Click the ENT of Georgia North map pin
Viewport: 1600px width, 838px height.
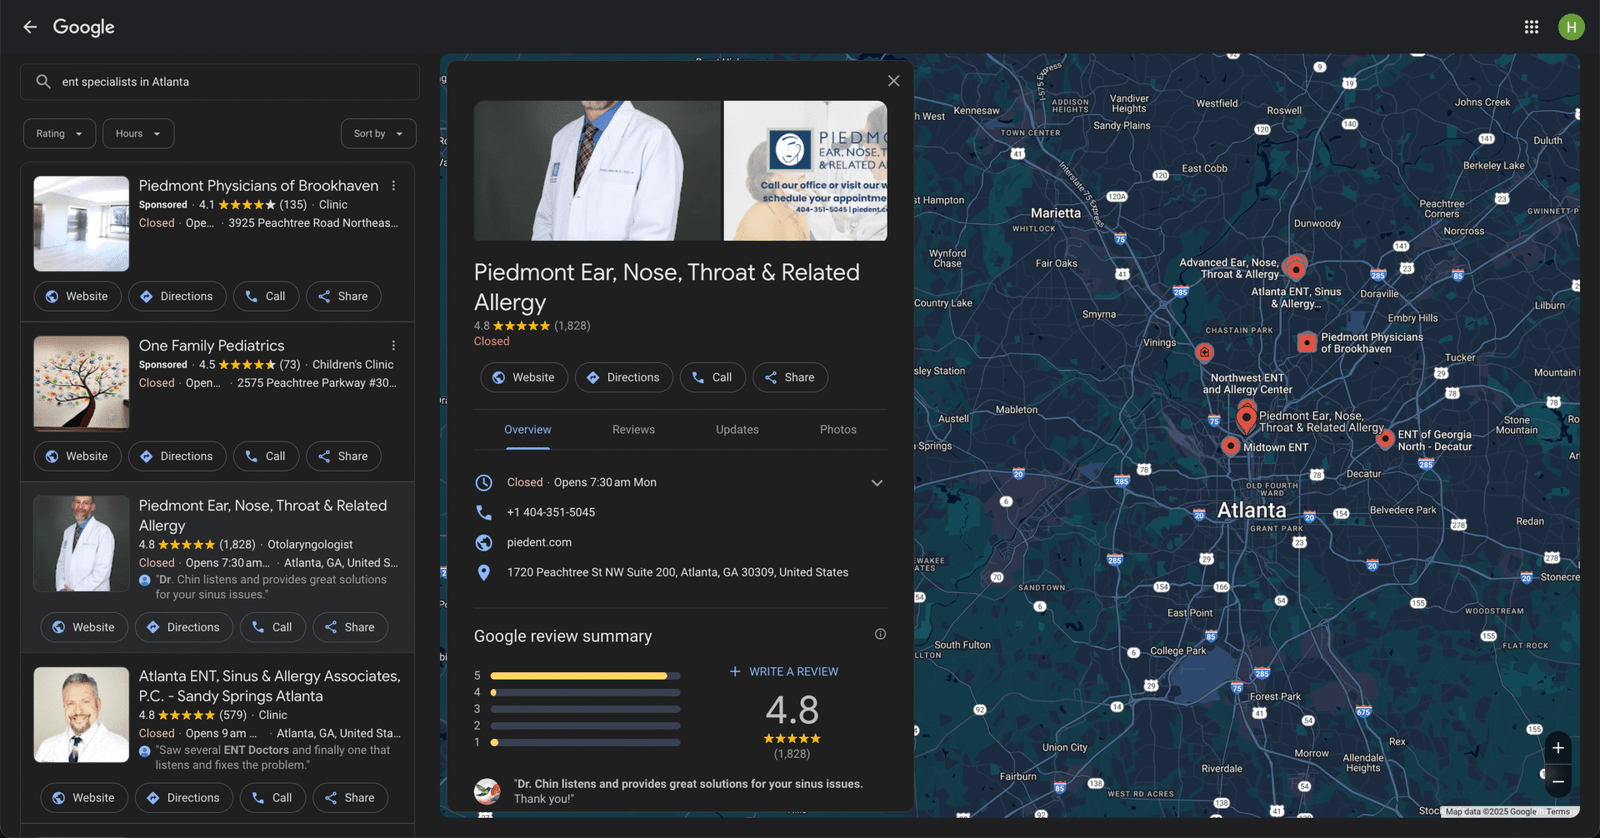point(1385,438)
